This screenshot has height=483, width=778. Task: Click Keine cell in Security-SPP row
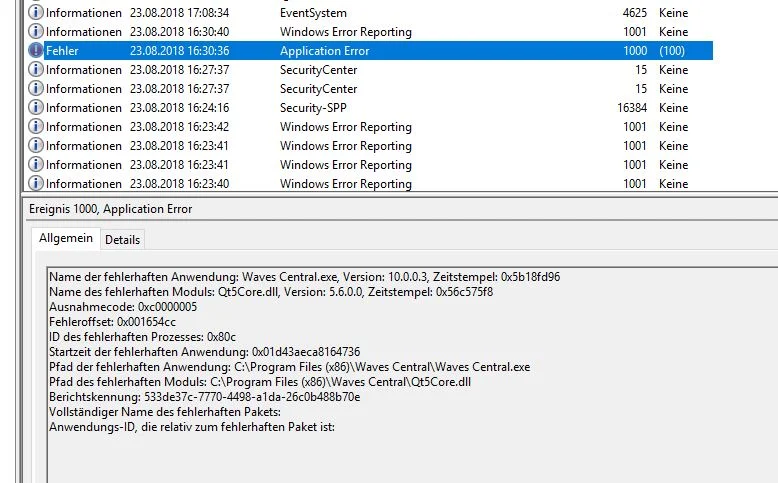[673, 108]
